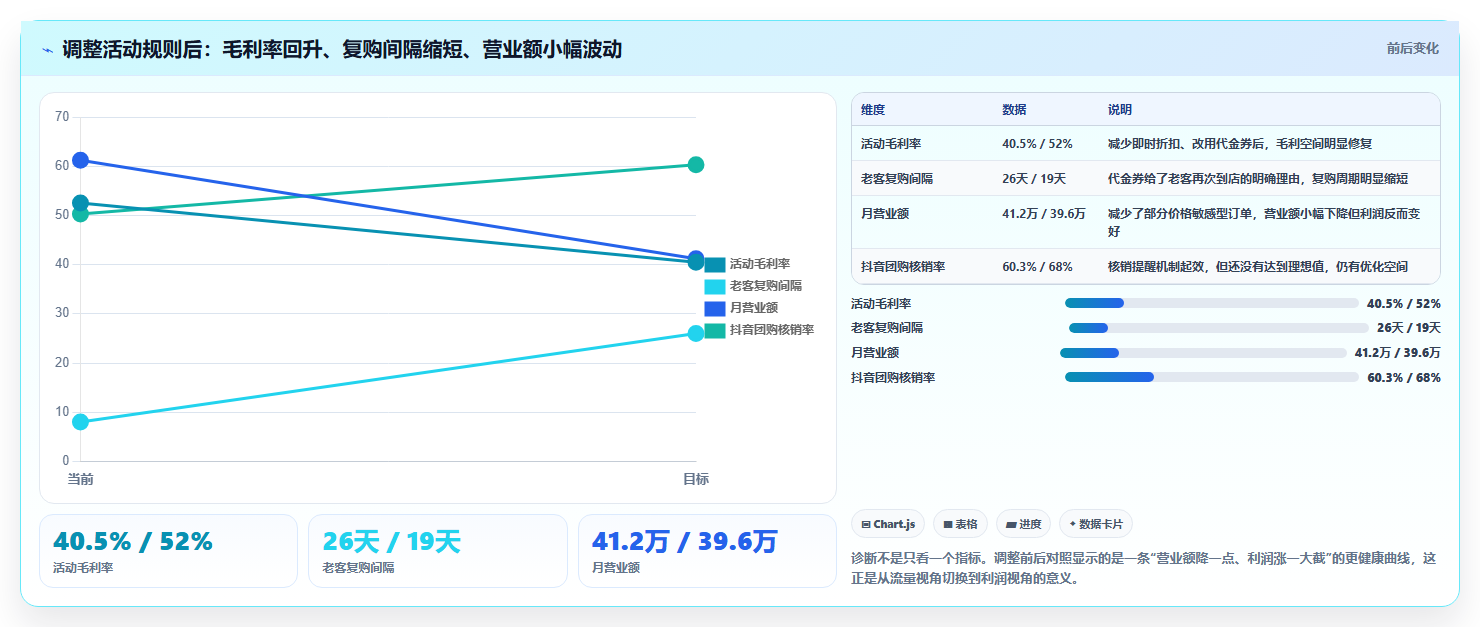This screenshot has height=627, width=1480.
Task: Click the 70 y-axis tick label
Action: [x=62, y=117]
